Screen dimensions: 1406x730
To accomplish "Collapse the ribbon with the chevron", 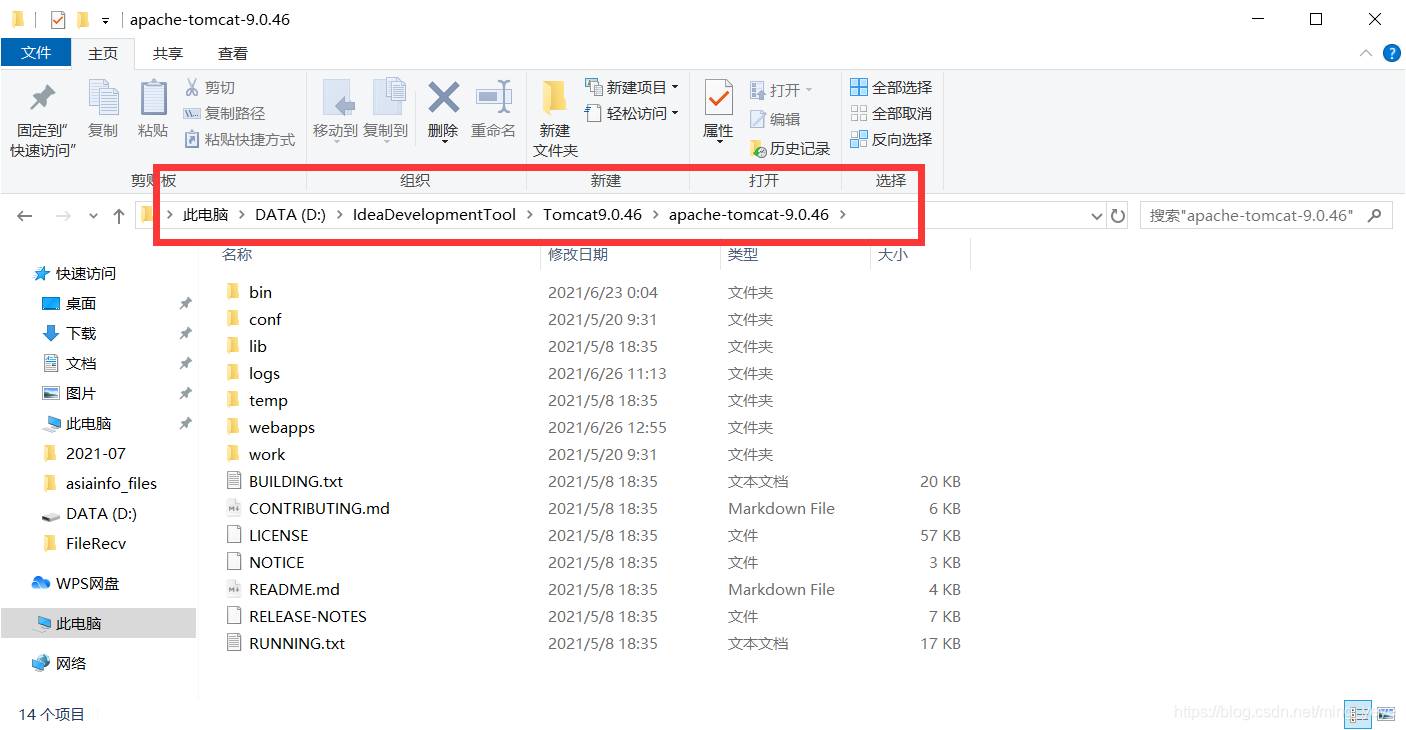I will [x=1366, y=53].
